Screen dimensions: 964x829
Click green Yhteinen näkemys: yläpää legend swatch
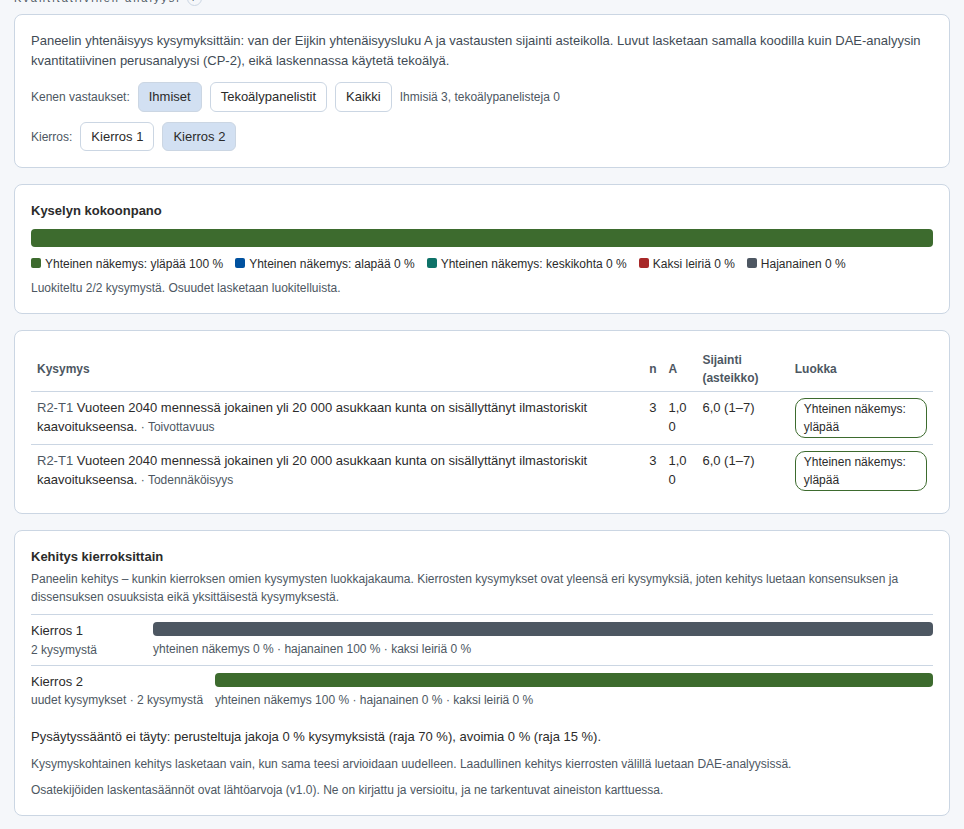[36, 263]
